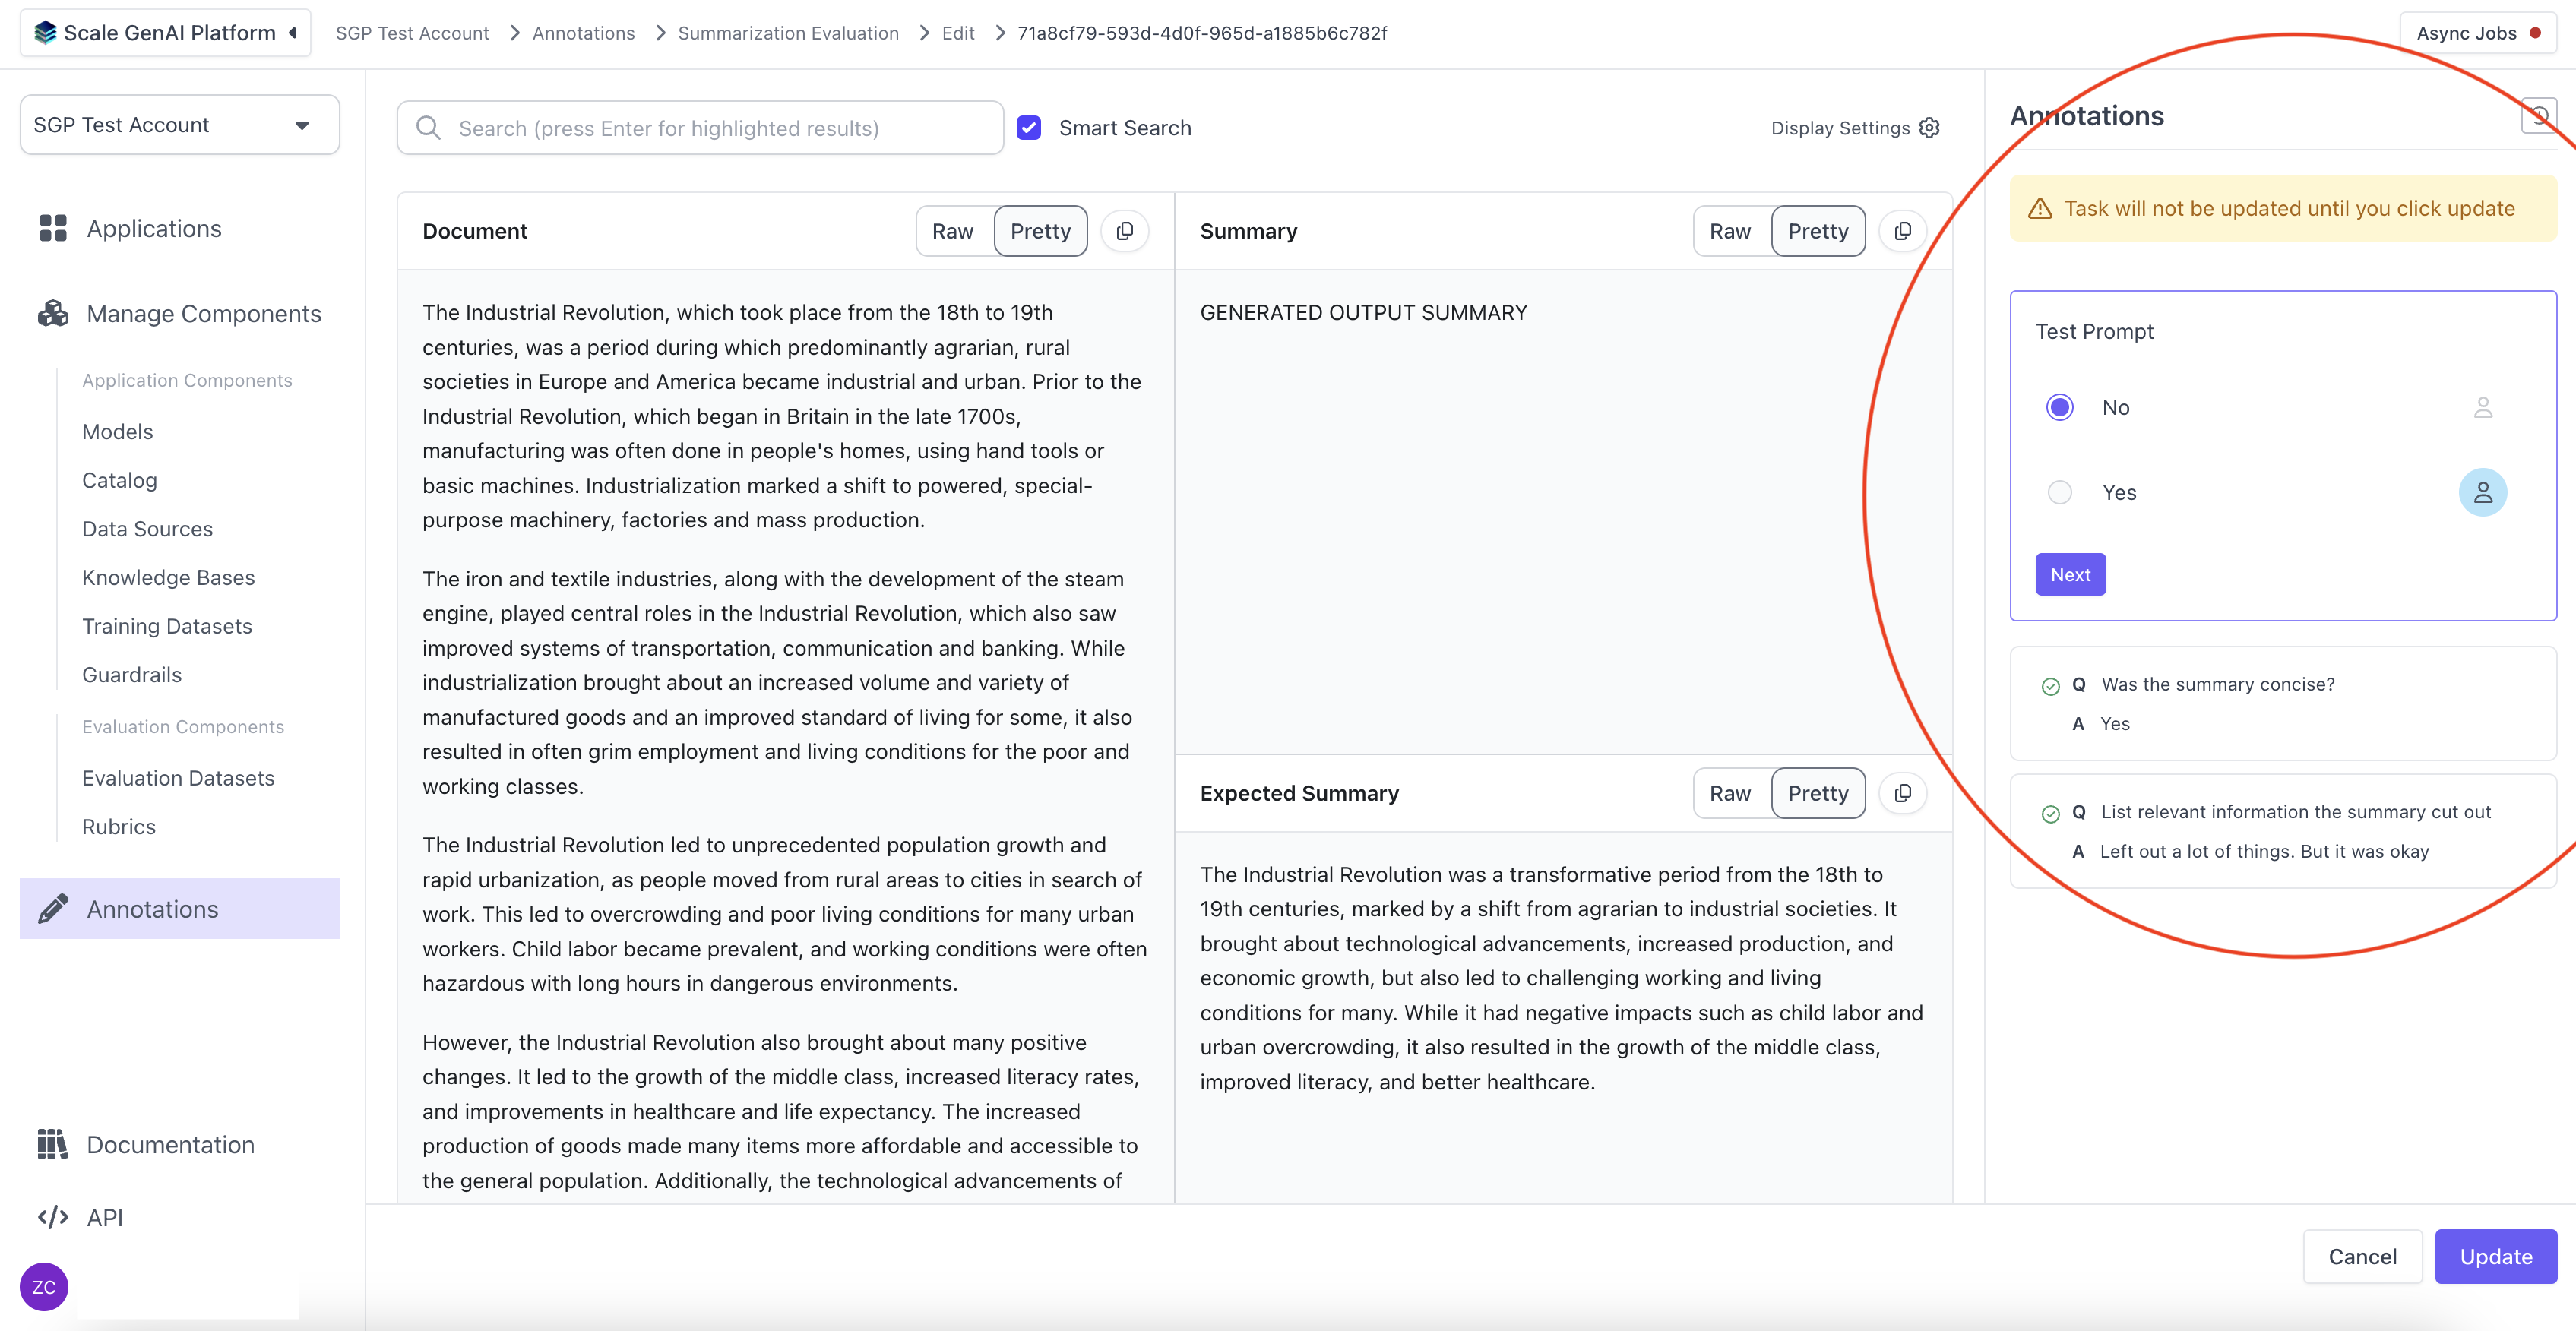Open the Applications grid icon

pyautogui.click(x=53, y=228)
